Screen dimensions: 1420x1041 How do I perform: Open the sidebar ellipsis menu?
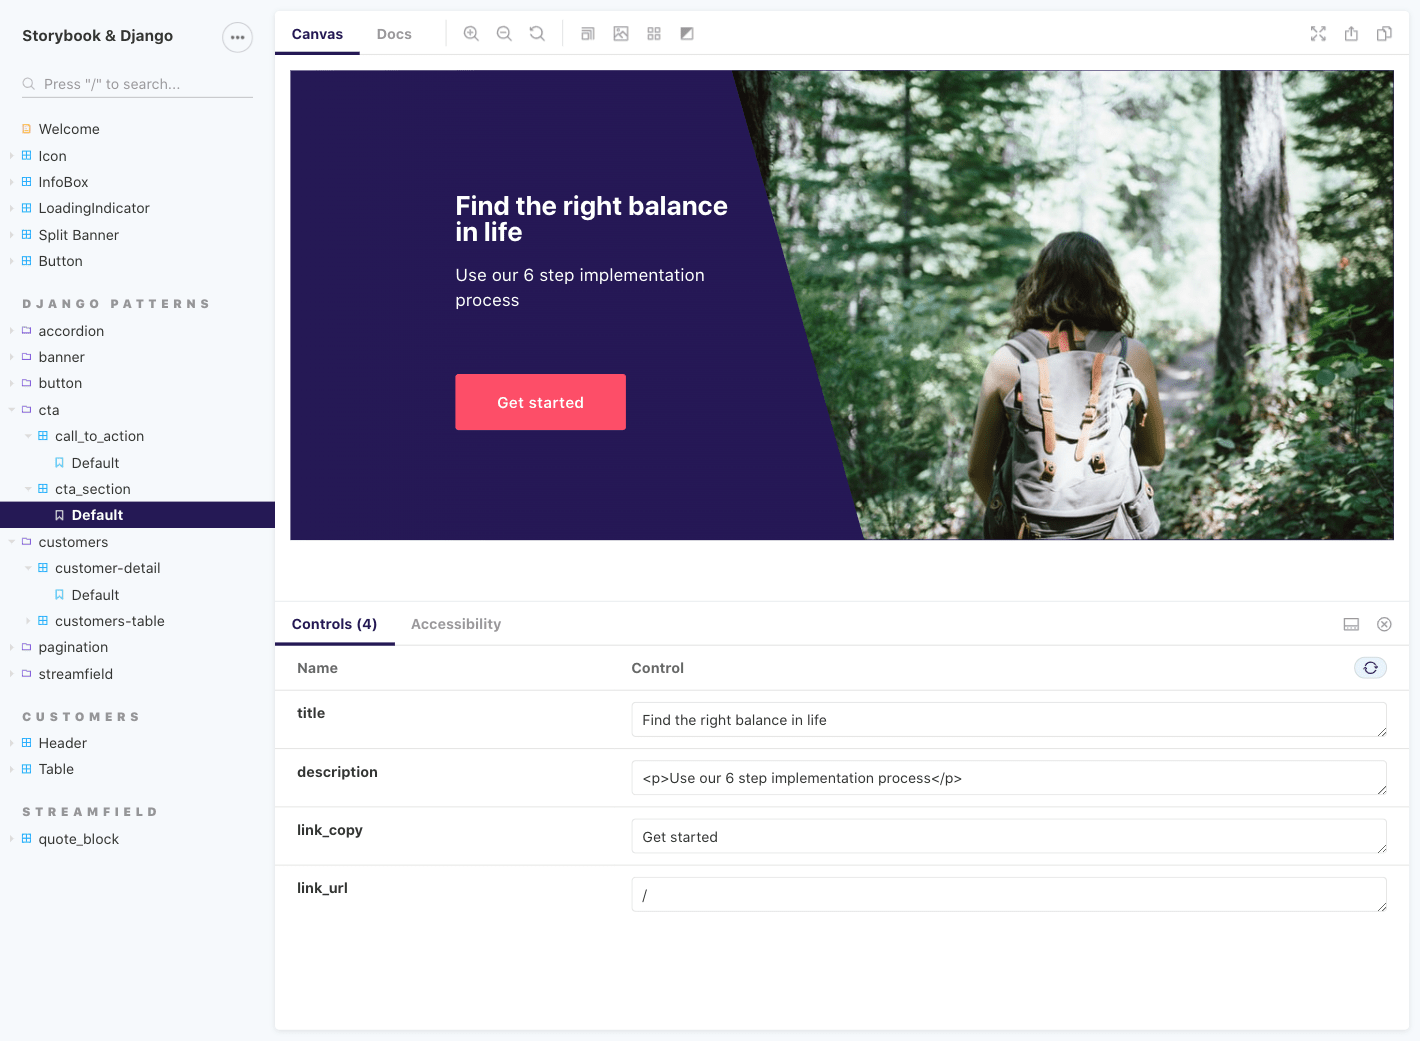[x=237, y=37]
